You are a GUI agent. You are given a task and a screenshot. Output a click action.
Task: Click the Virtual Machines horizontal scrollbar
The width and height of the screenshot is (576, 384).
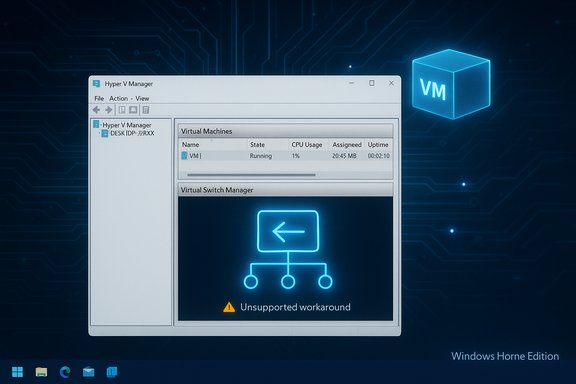point(251,175)
